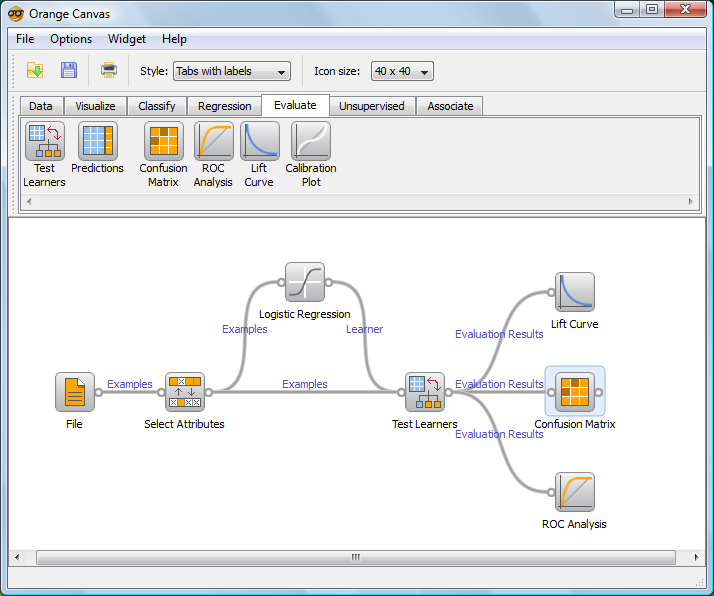Switch to the Evaluate tab
Image resolution: width=714 pixels, height=596 pixels.
[295, 105]
